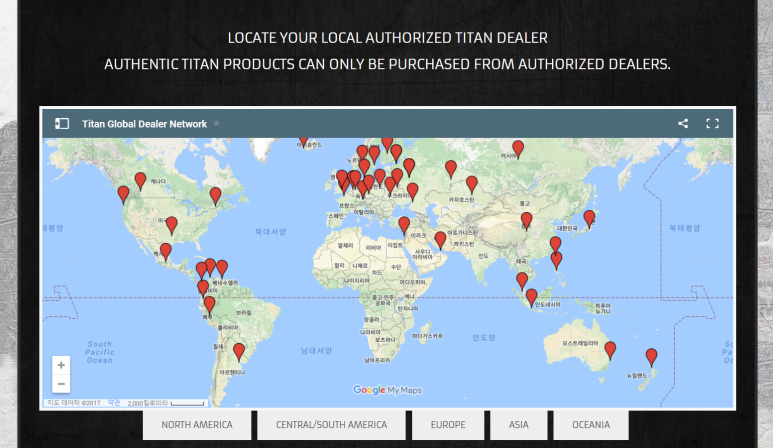
Task: Click the map data ©2017 attribution text
Action: click(x=73, y=403)
